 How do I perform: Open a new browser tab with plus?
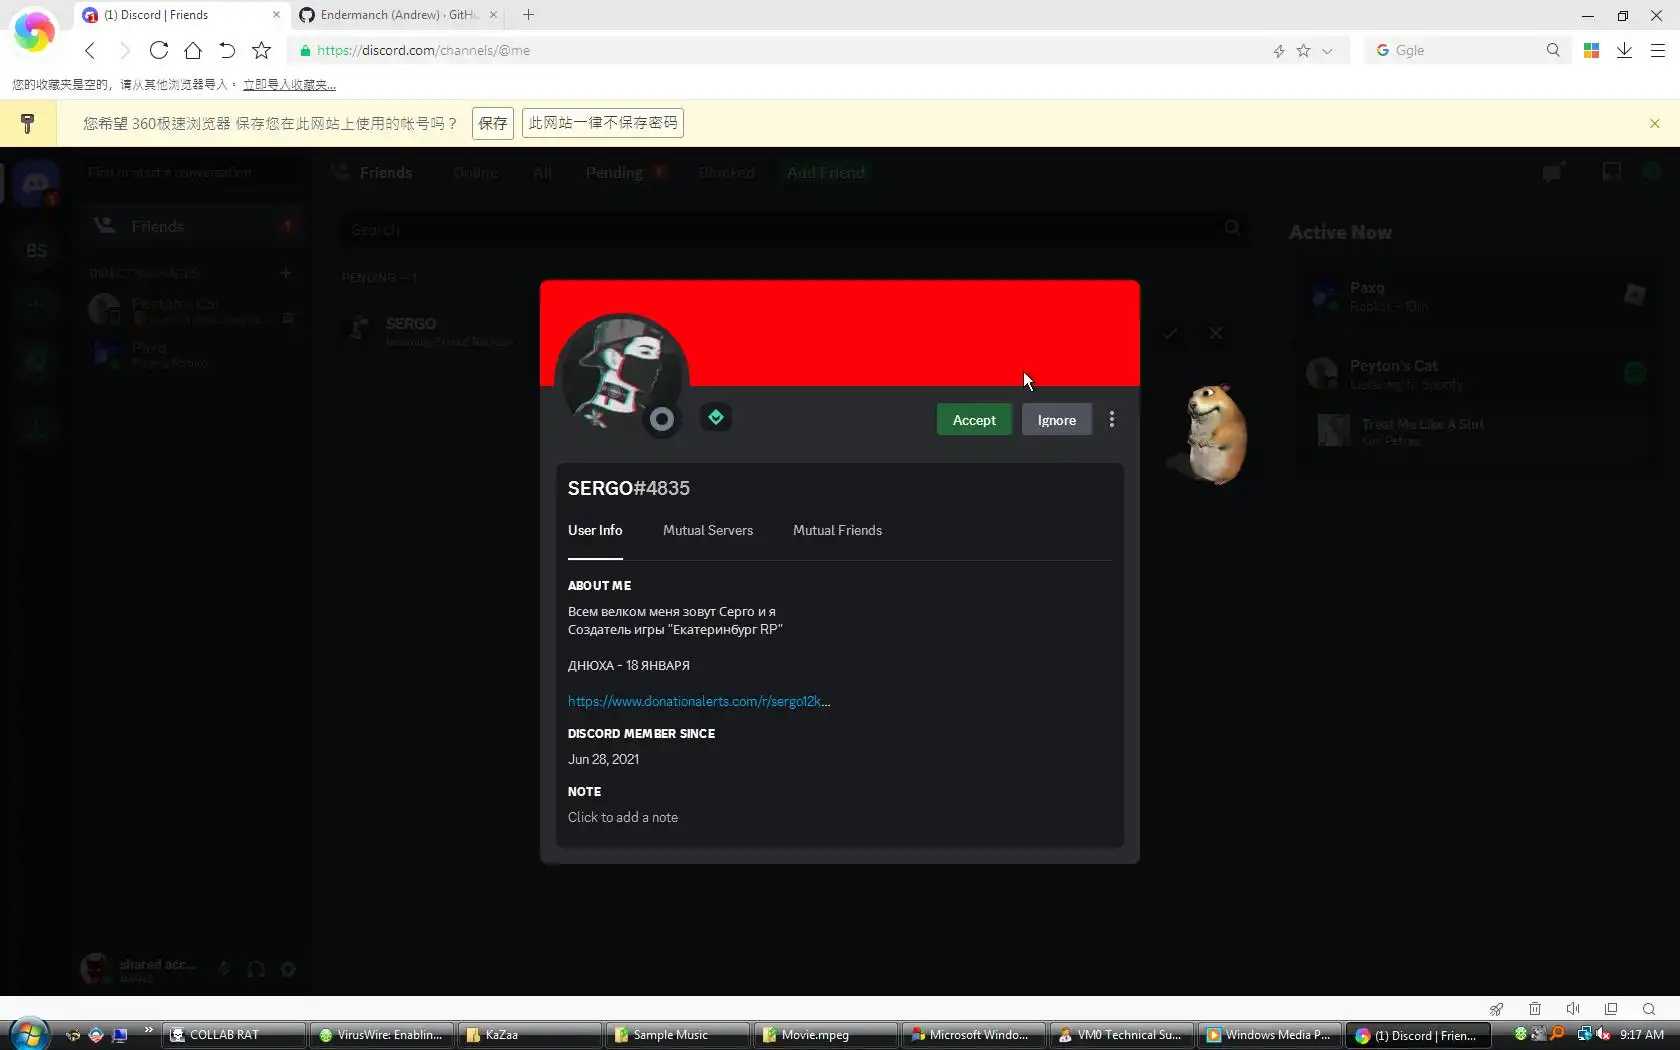point(528,15)
